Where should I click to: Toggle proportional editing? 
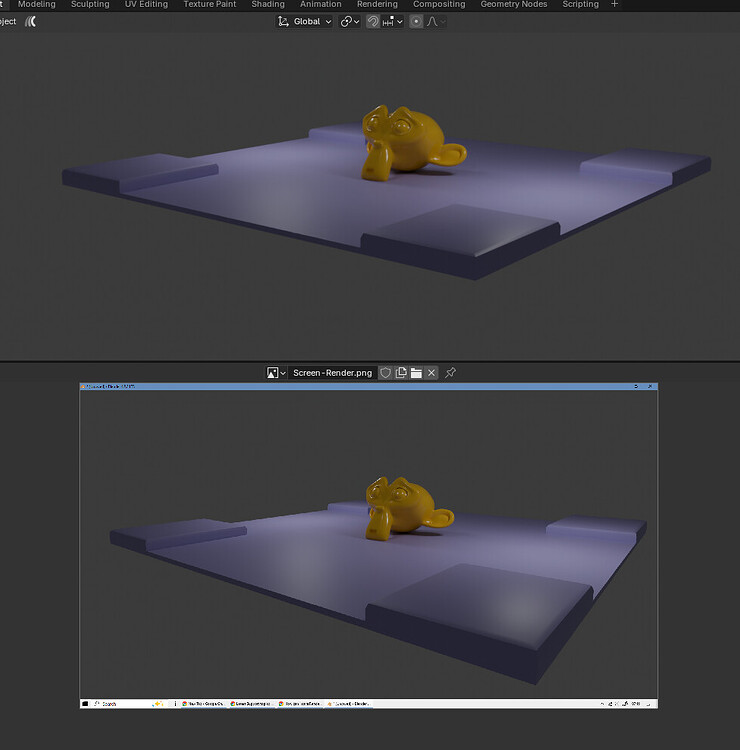pyautogui.click(x=416, y=22)
